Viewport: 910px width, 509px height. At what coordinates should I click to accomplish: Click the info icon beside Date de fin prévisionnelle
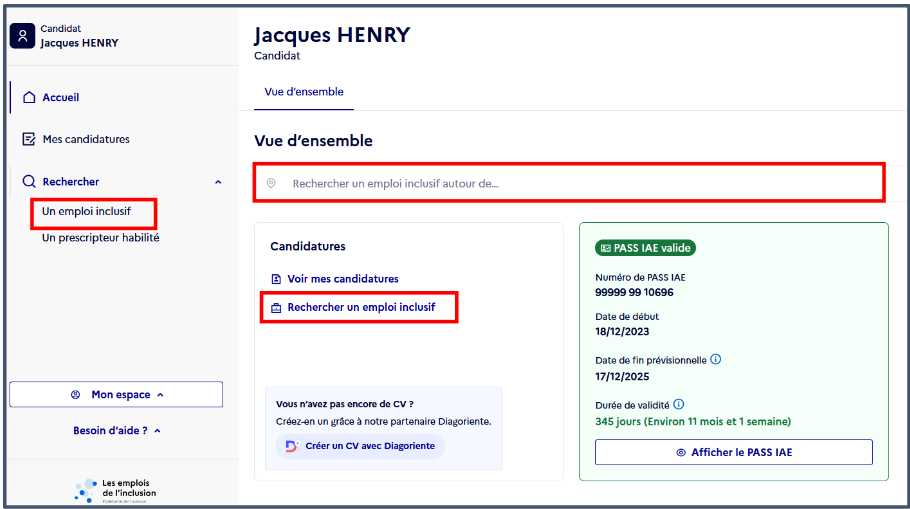pos(716,359)
